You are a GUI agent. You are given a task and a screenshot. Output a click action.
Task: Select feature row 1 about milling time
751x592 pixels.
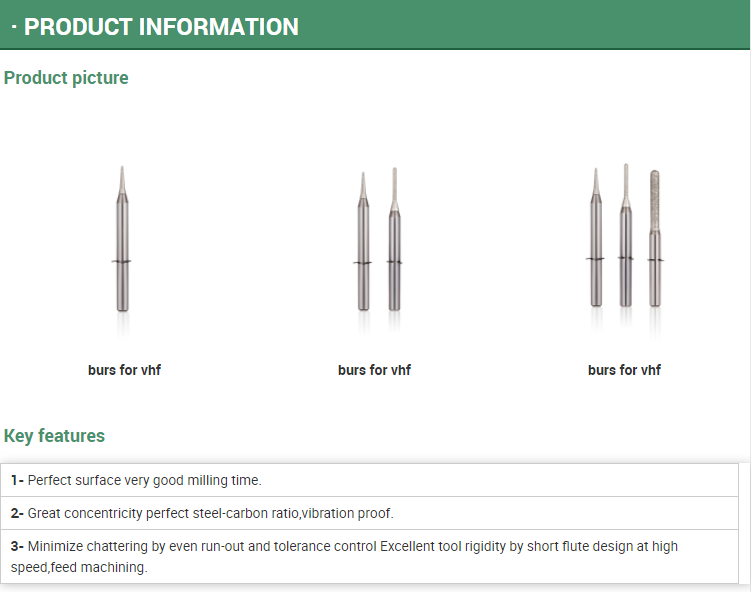(369, 480)
